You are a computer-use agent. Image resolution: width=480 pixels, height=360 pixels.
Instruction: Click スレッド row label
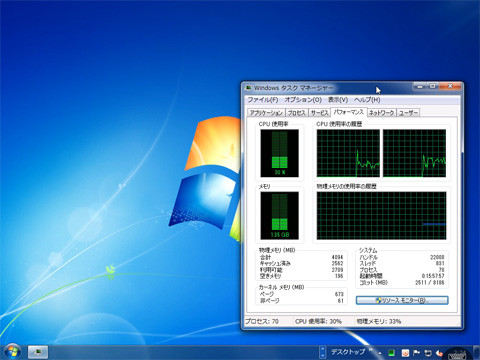(x=368, y=263)
